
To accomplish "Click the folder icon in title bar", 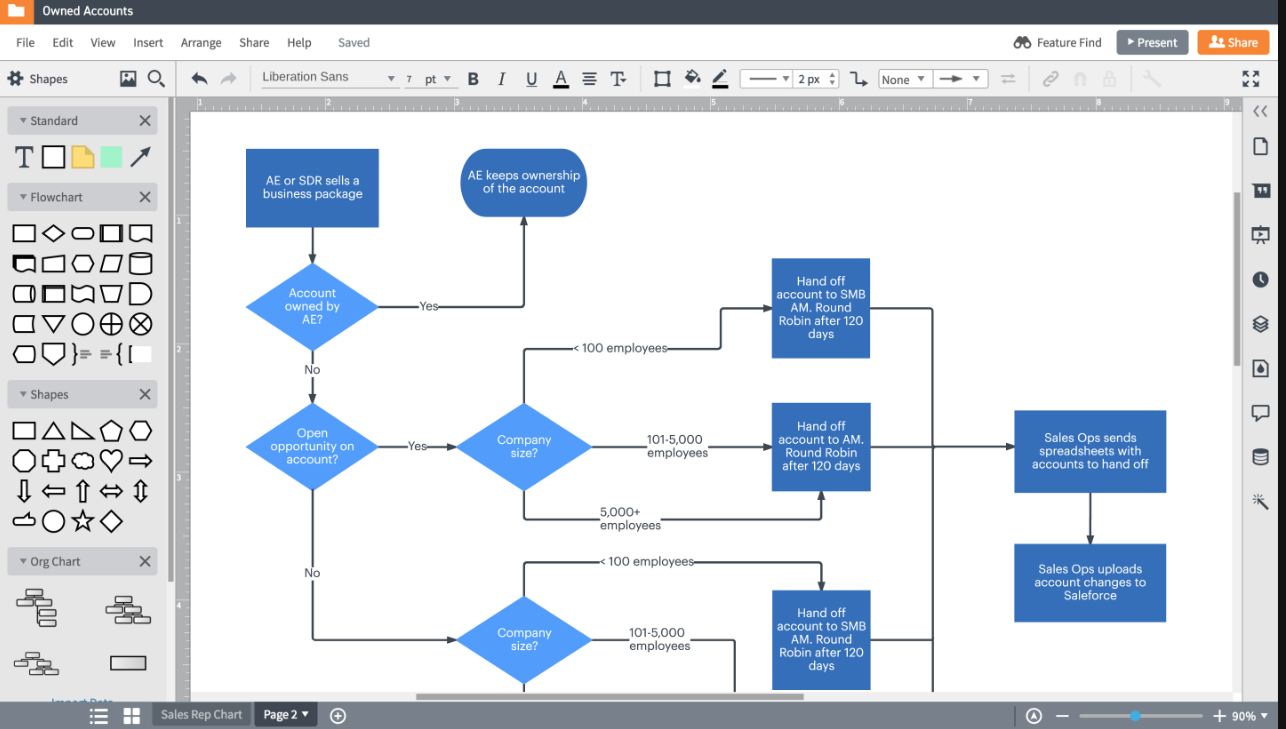I will 16,11.
